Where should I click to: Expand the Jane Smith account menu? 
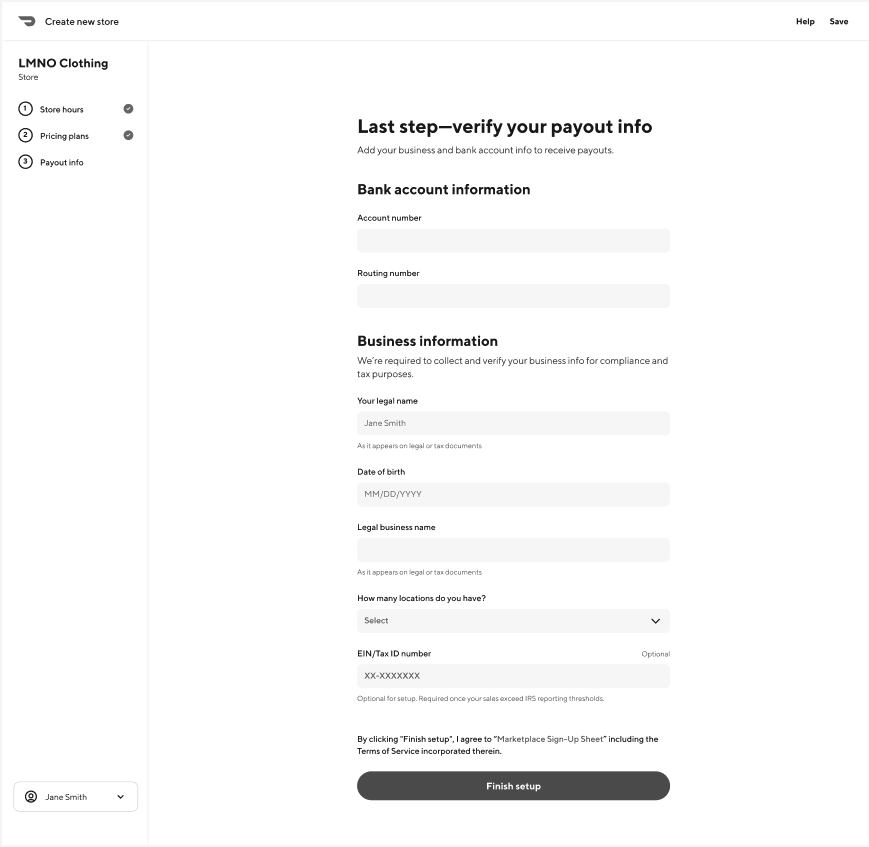pyautogui.click(x=119, y=796)
